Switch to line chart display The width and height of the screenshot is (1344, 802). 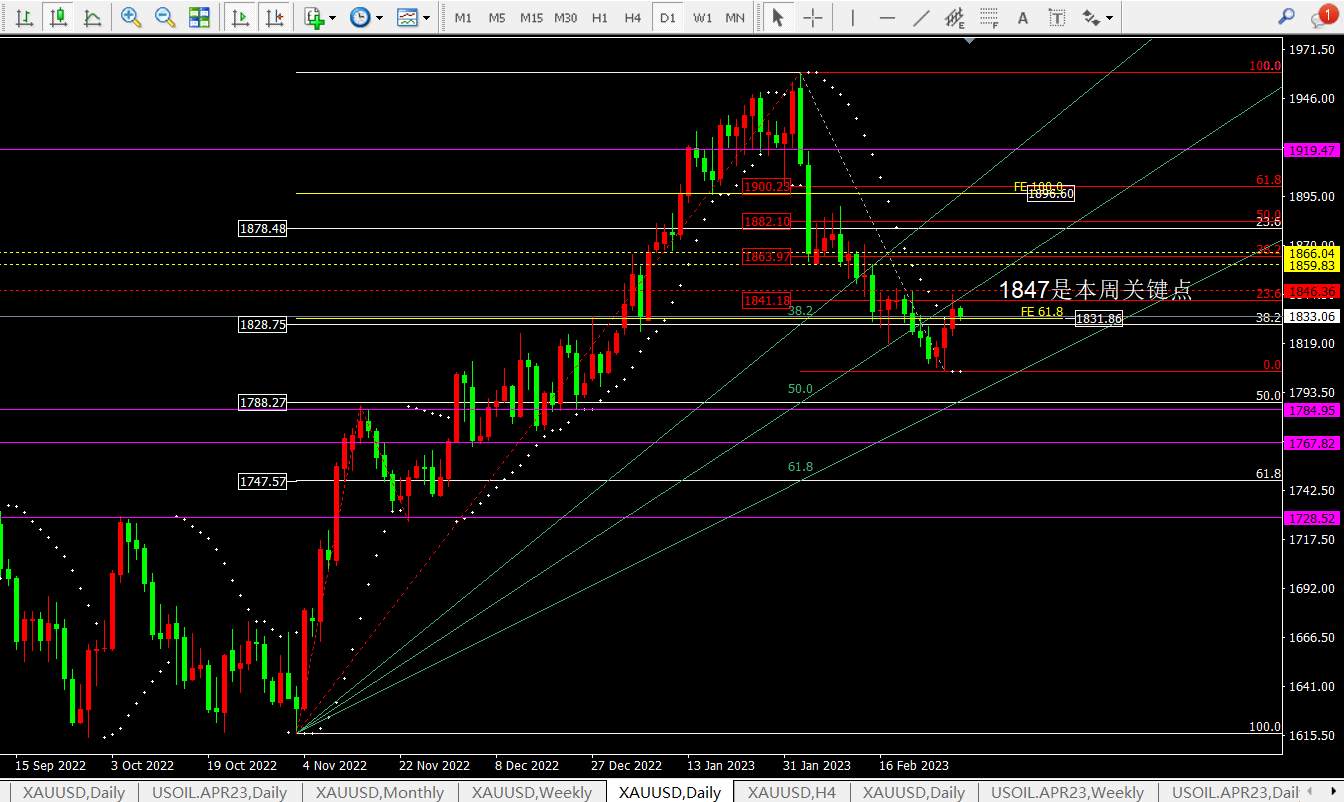coord(92,17)
